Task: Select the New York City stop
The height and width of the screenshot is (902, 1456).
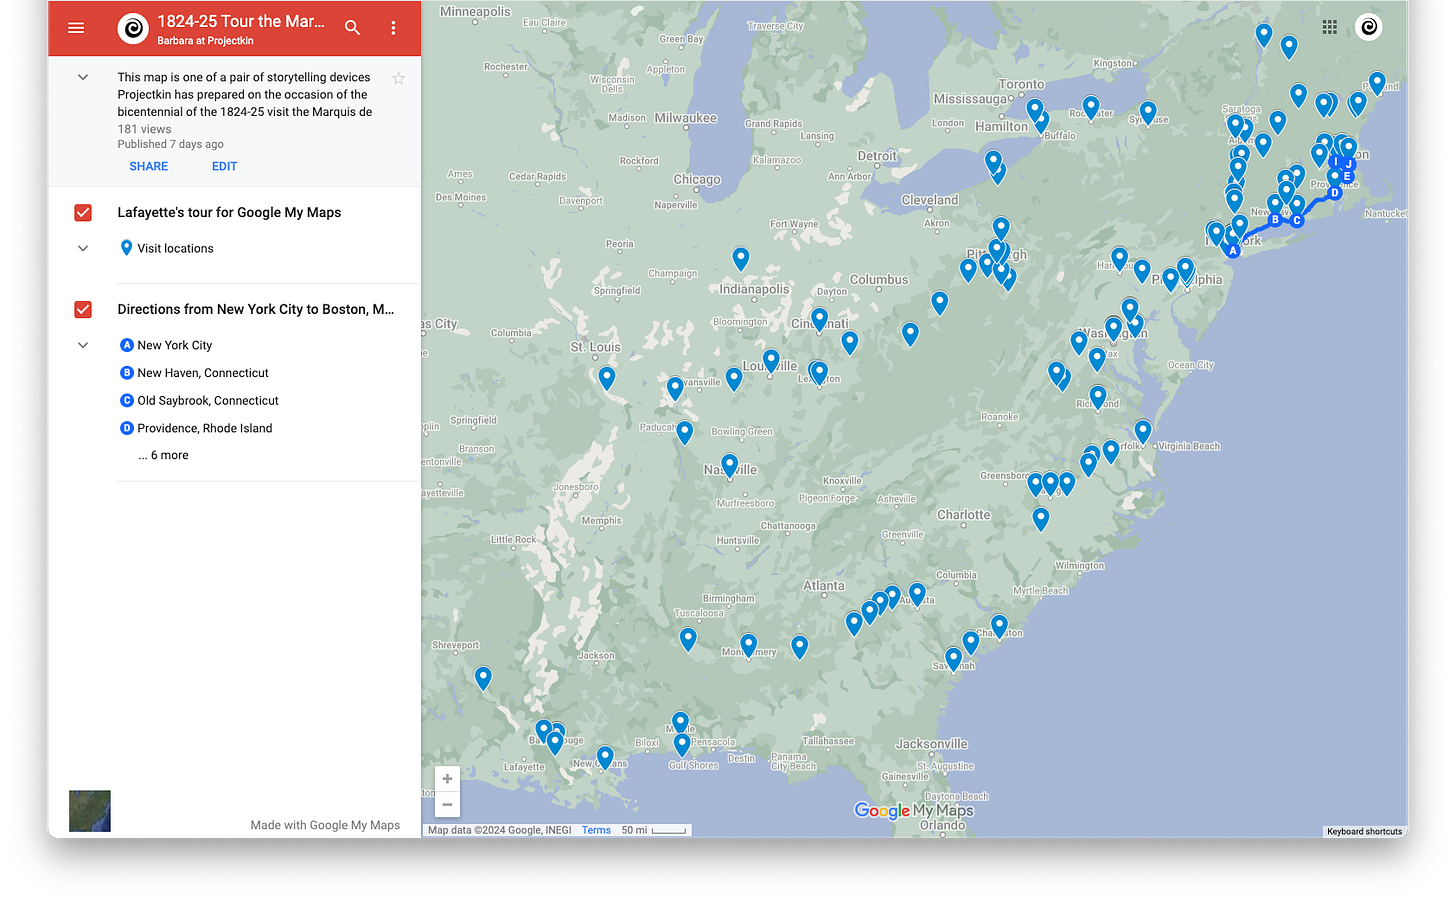Action: coord(175,345)
